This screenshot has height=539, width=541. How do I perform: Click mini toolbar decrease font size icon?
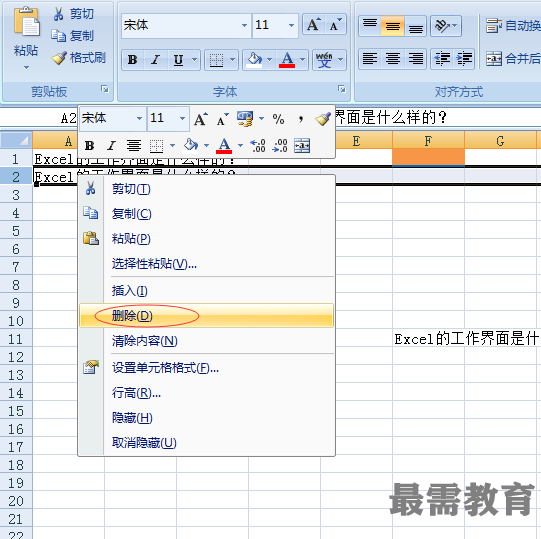click(x=222, y=119)
